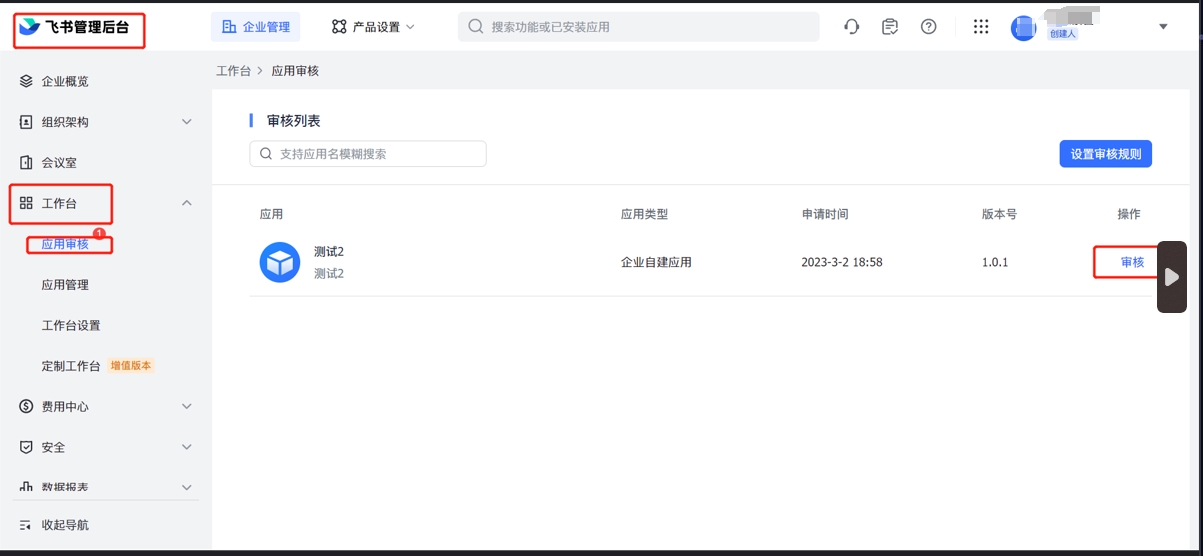Click the 收起导航 collapse navigation icon
The image size is (1203, 556).
pyautogui.click(x=27, y=525)
